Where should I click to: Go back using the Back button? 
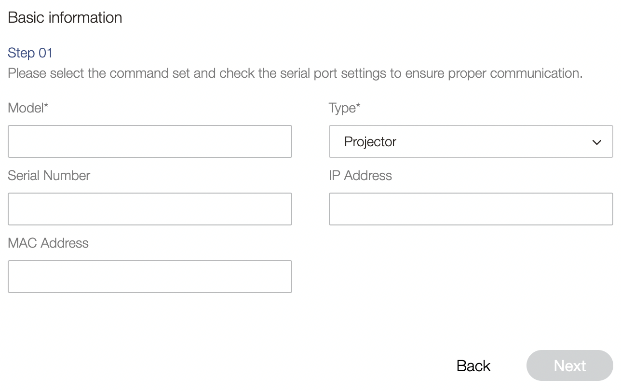[473, 366]
